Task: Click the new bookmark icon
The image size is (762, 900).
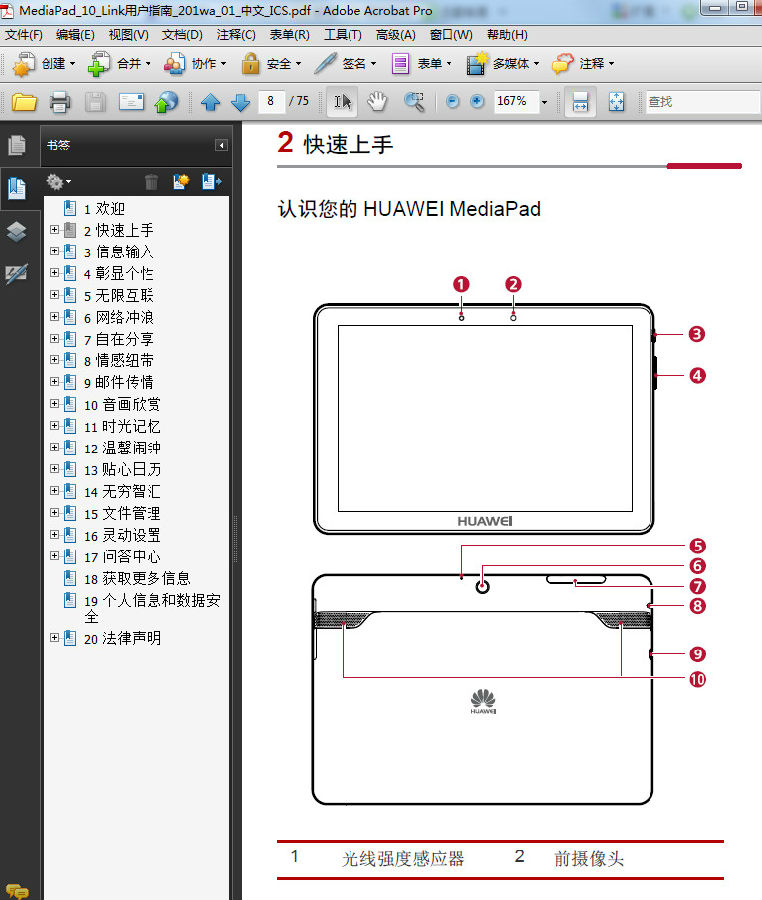Action: [x=181, y=182]
